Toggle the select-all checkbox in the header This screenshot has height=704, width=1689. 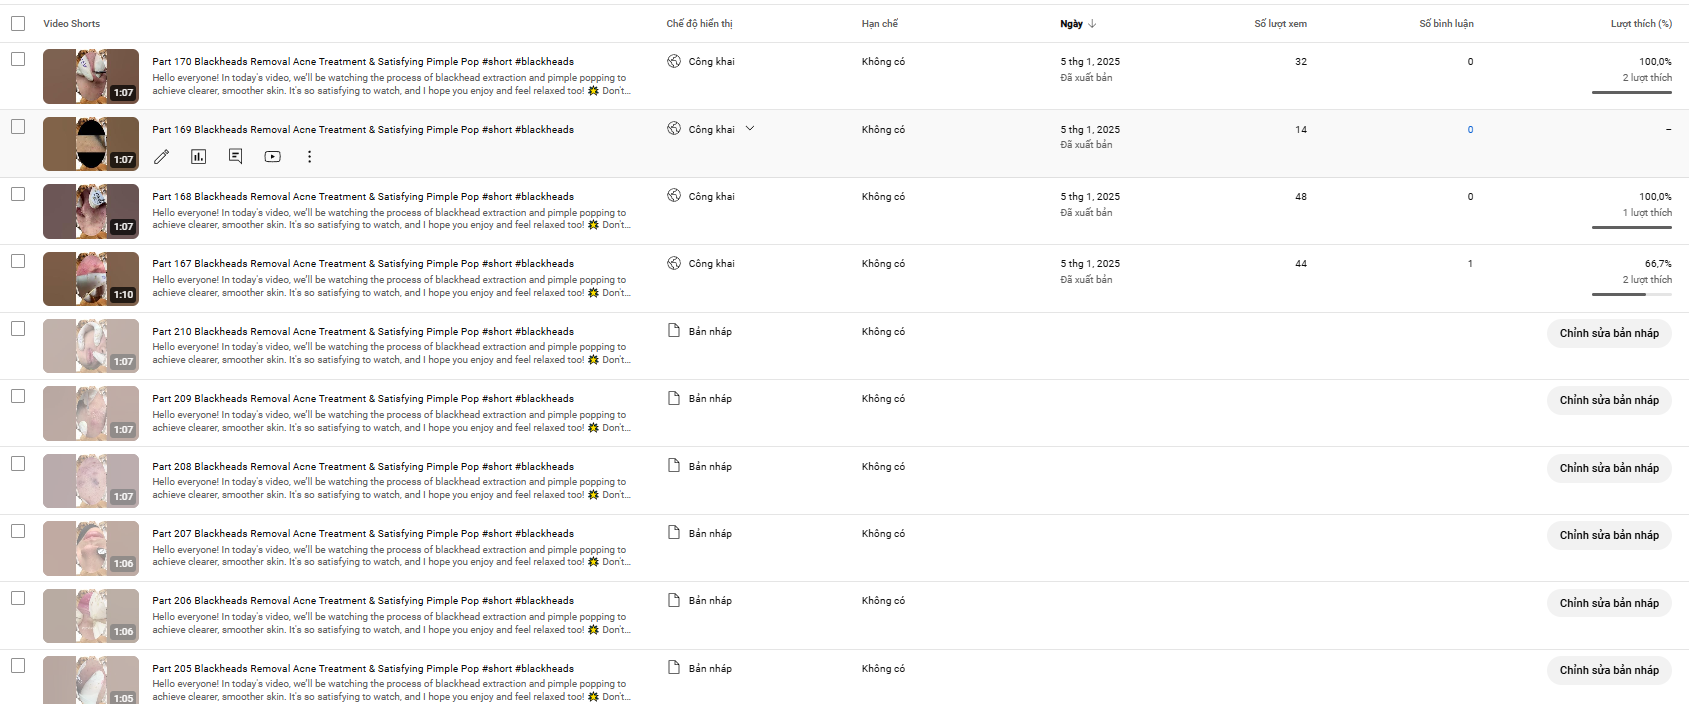pos(18,24)
